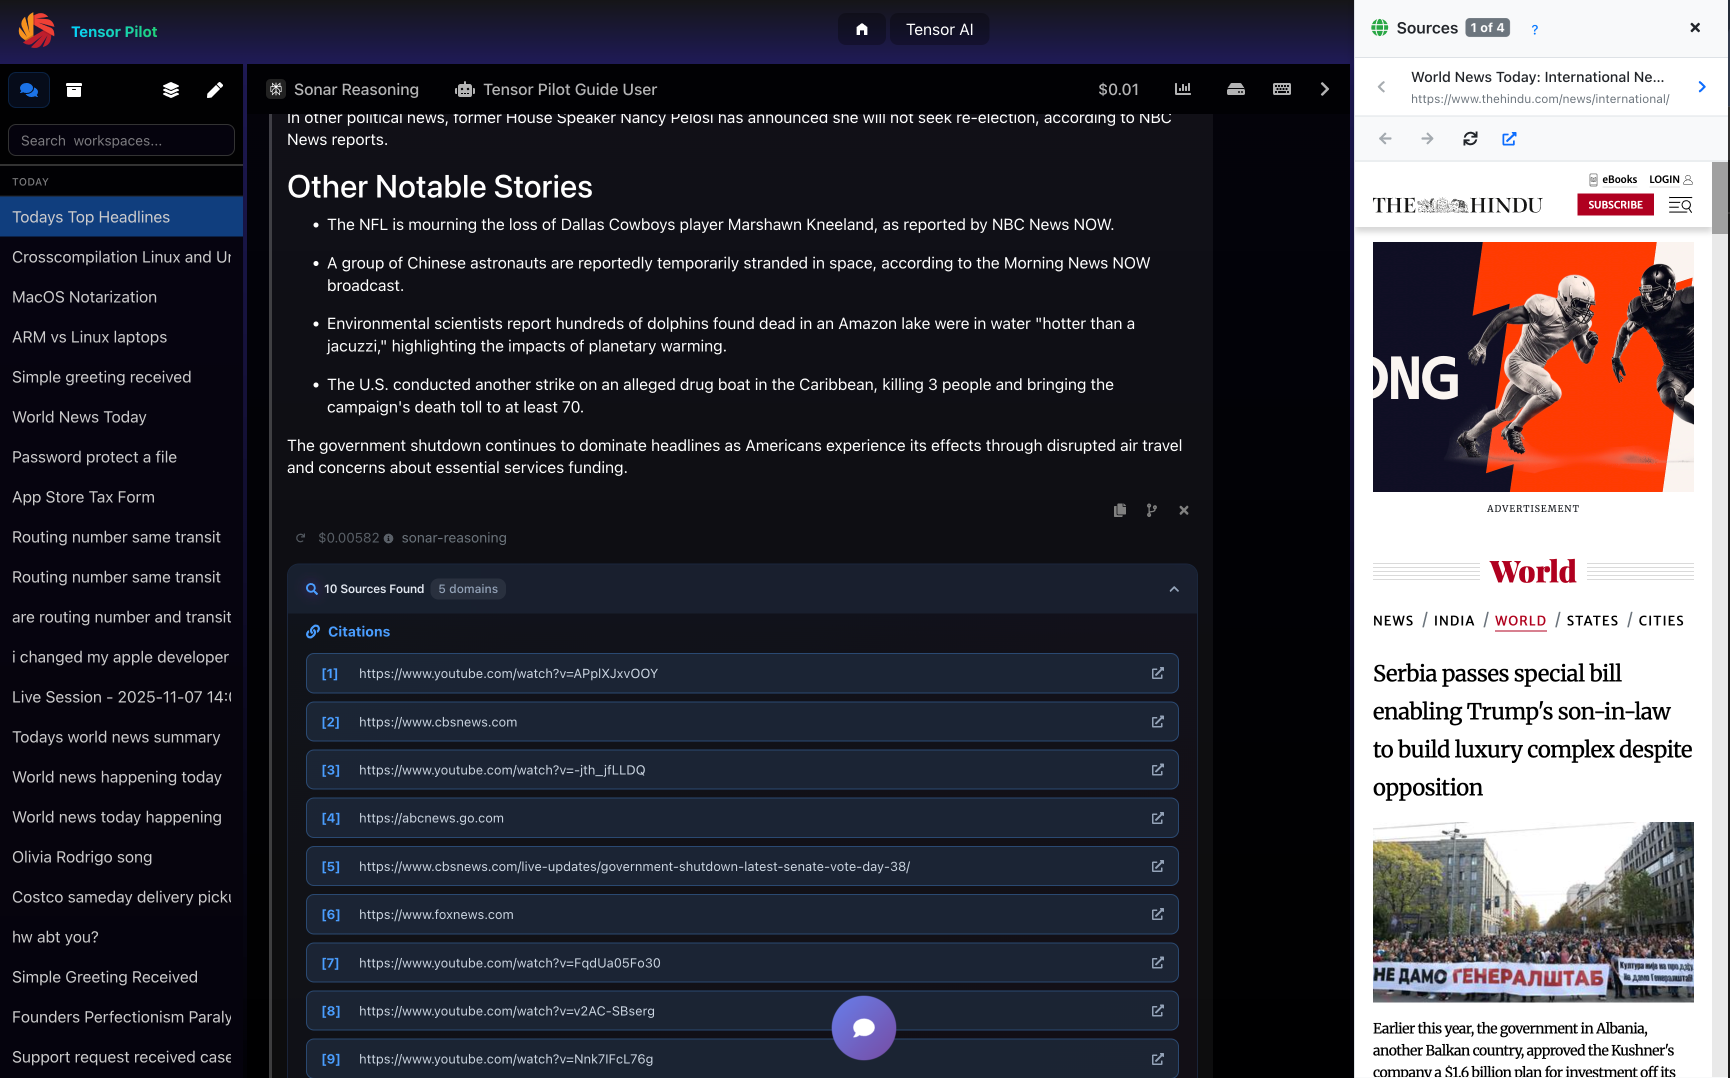Open Sonar Reasoning model selector
The image size is (1730, 1078).
click(x=343, y=89)
